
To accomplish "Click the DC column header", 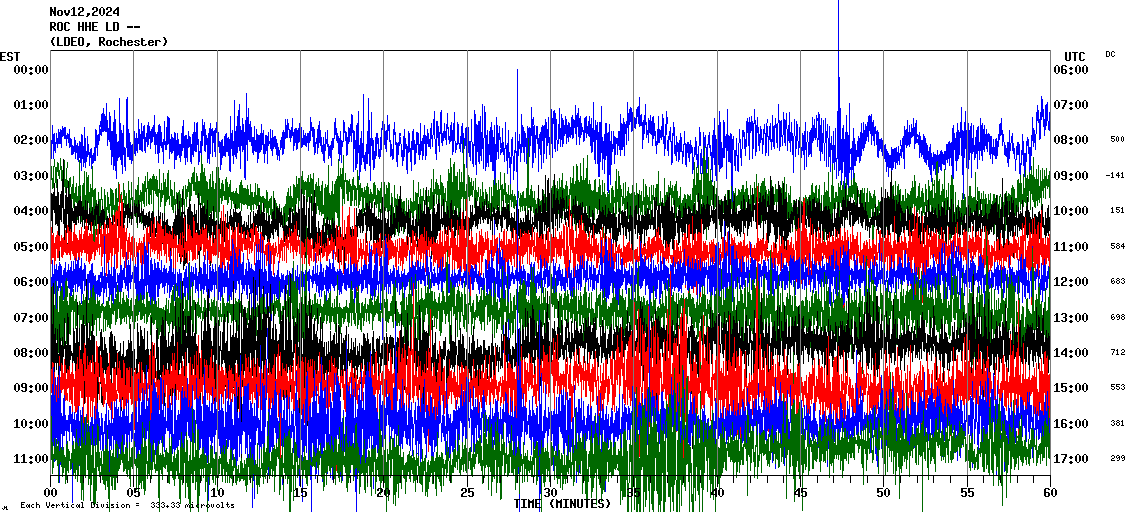I will coord(1110,54).
